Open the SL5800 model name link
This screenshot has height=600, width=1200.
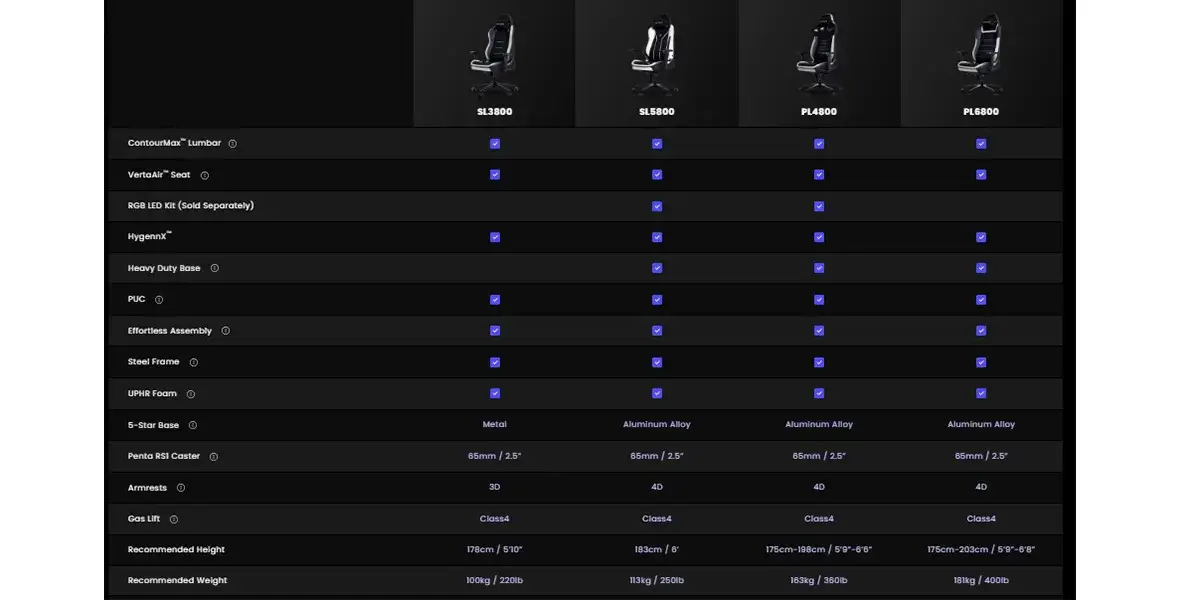pos(657,112)
